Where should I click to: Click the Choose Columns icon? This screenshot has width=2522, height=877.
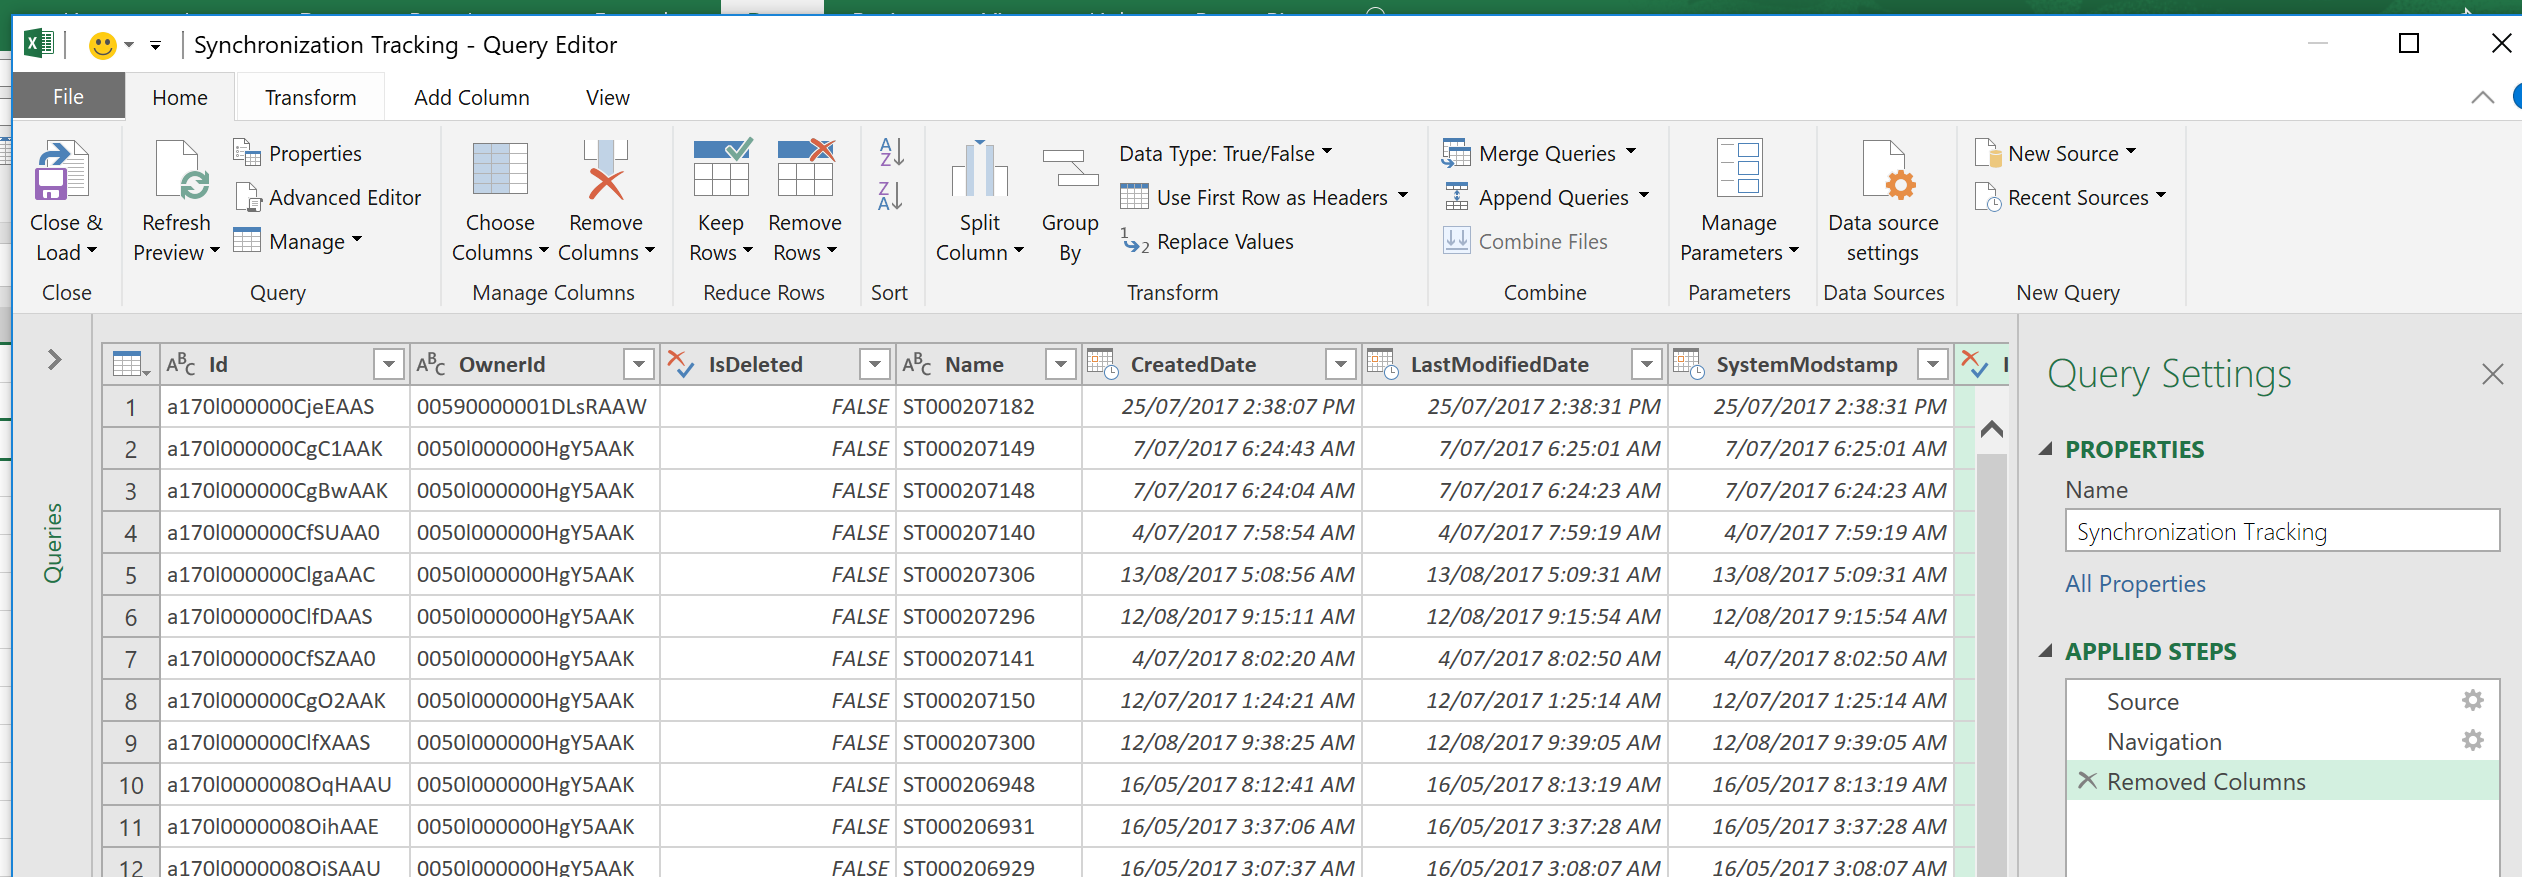500,168
